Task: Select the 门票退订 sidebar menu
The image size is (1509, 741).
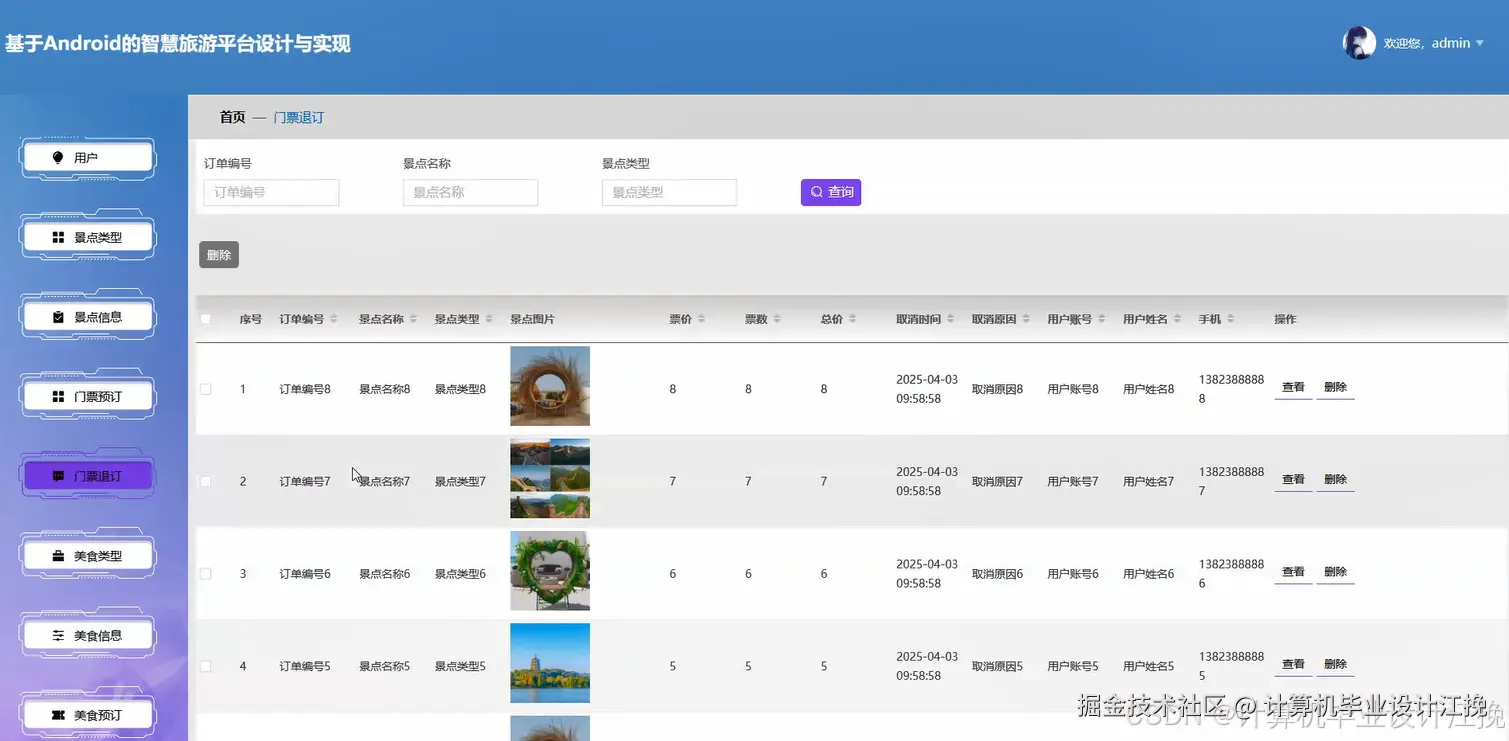Action: [x=88, y=476]
